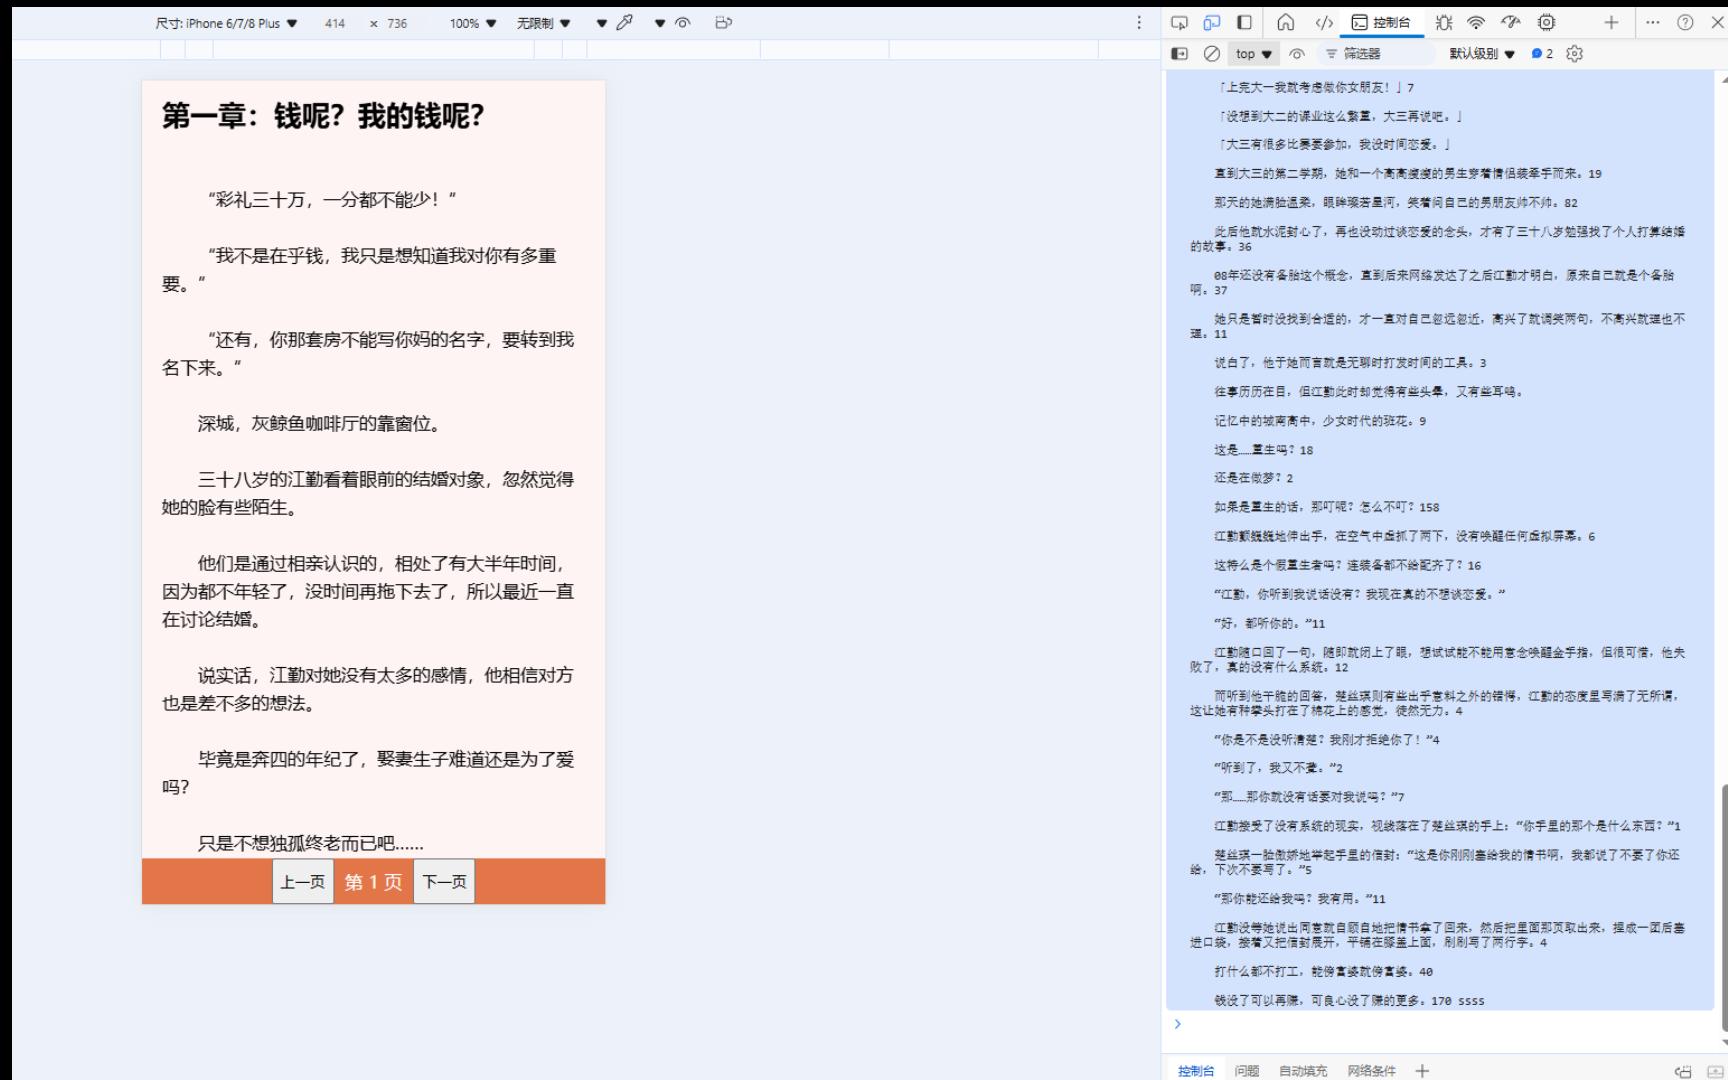1728x1080 pixels.
Task: Clear the console with the ban icon
Action: point(1211,54)
